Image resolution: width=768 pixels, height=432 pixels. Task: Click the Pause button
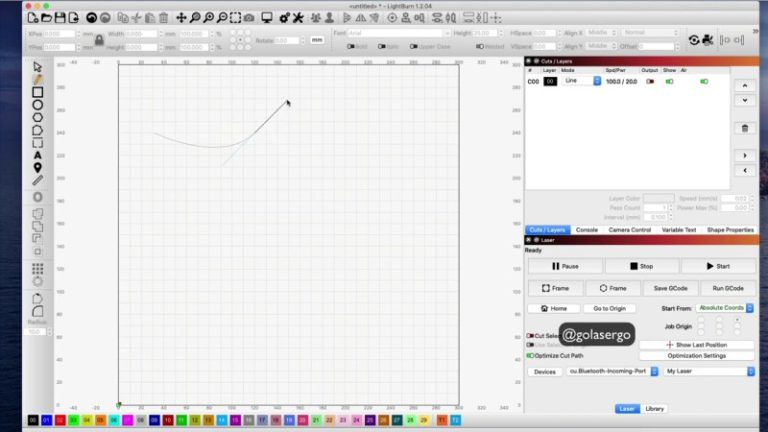(x=565, y=266)
